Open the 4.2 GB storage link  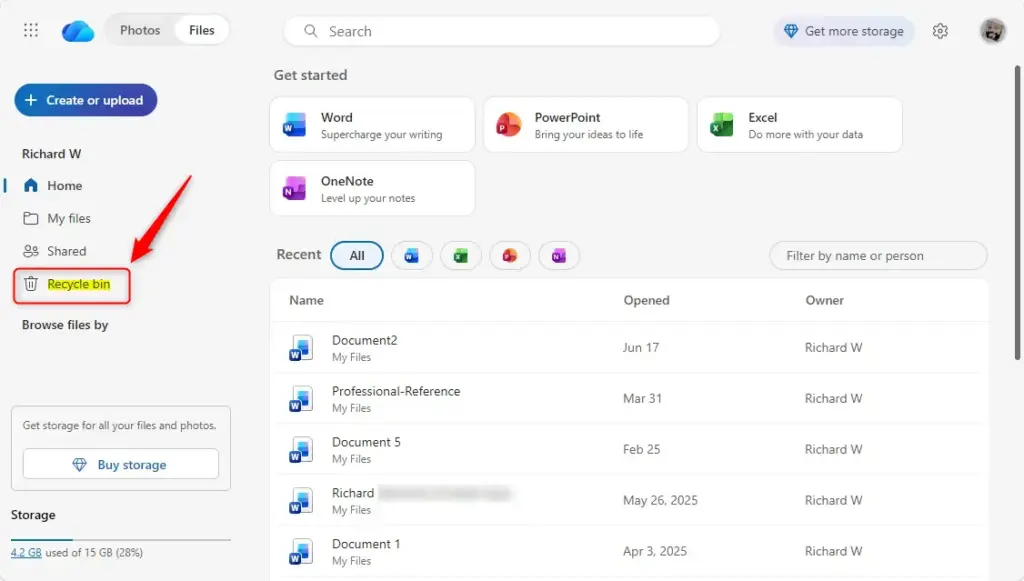(26, 552)
